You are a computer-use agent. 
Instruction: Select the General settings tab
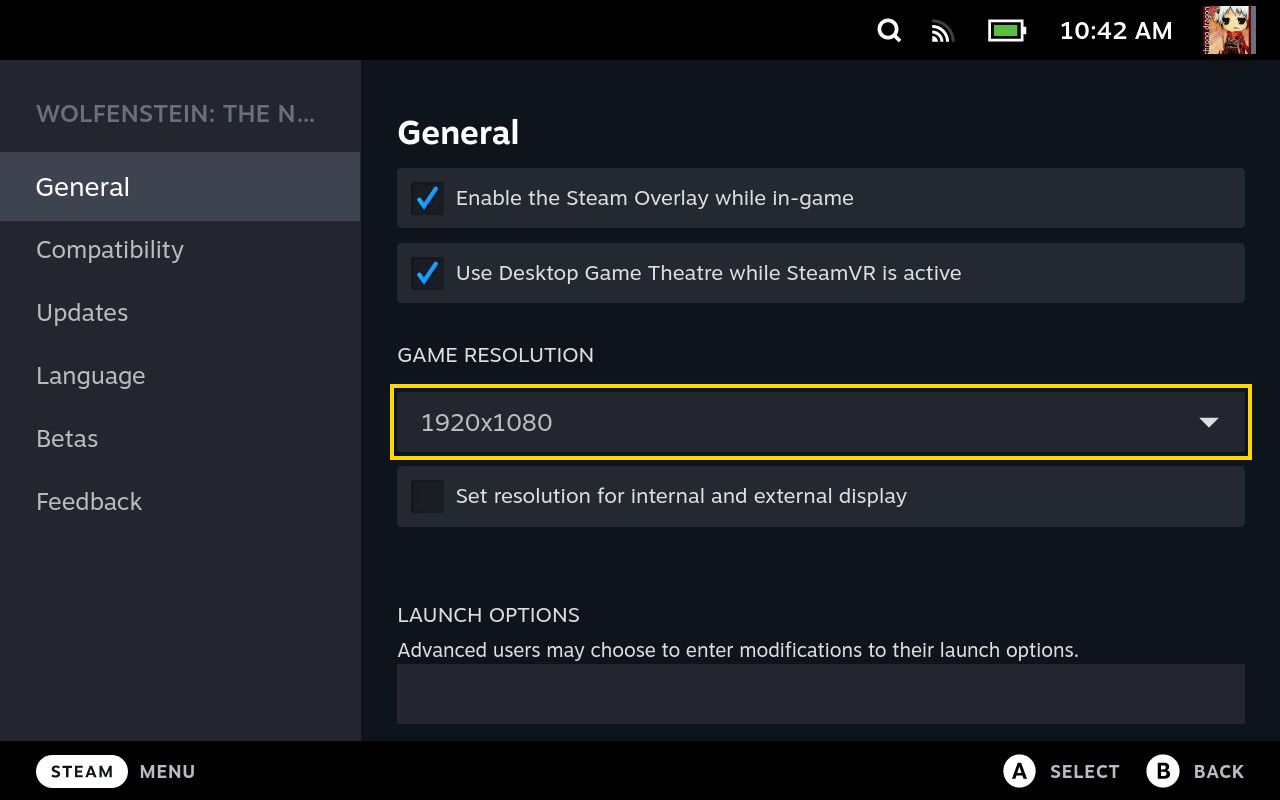point(83,187)
